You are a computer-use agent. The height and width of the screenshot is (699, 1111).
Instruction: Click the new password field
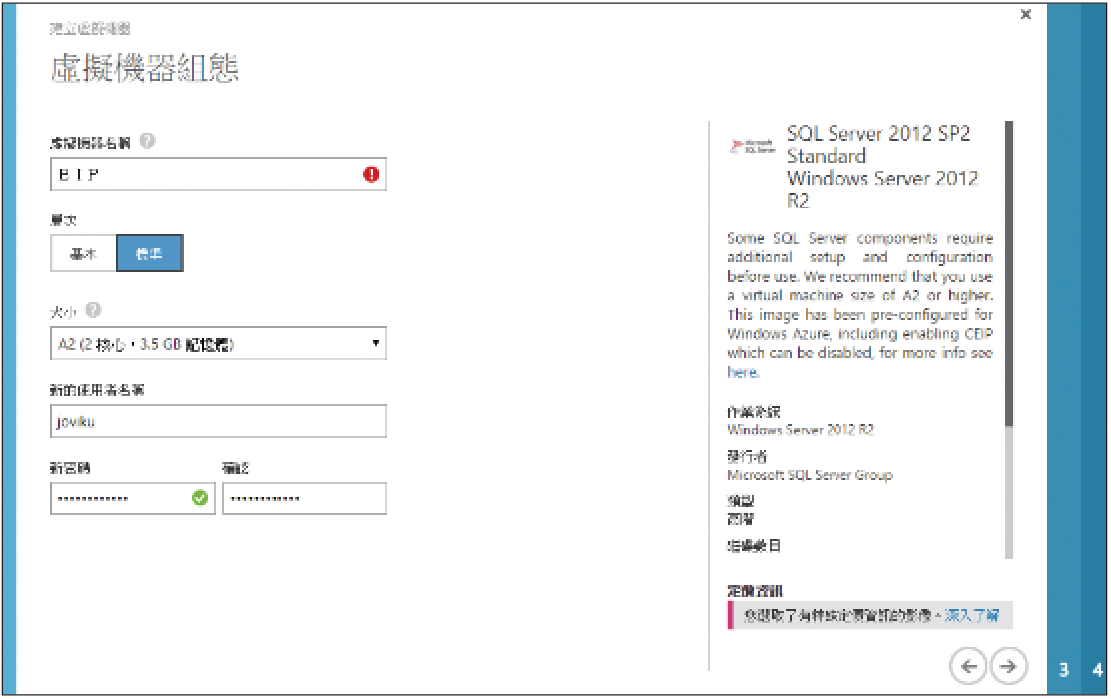pos(132,499)
